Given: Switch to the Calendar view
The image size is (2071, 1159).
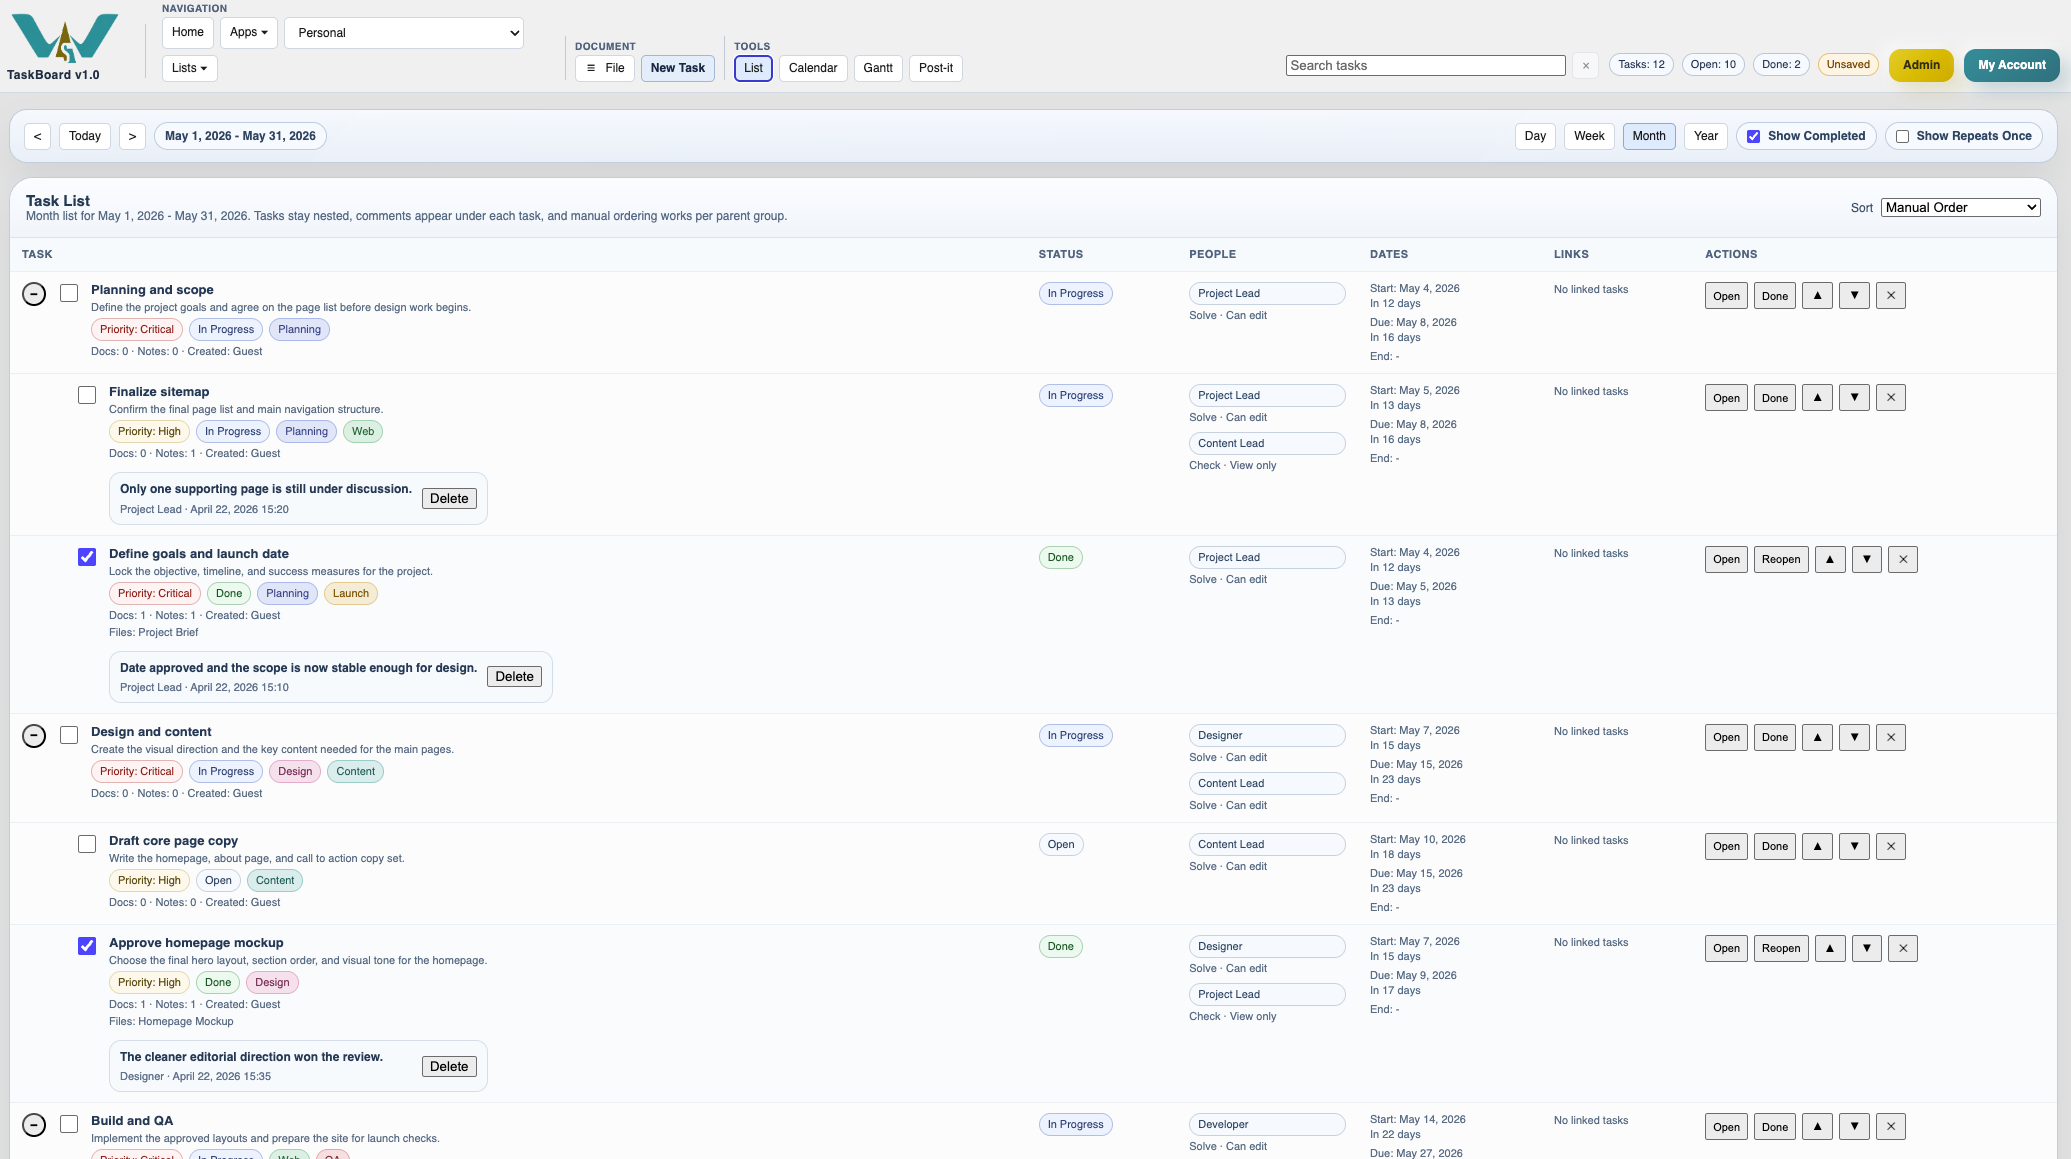Looking at the screenshot, I should (812, 68).
